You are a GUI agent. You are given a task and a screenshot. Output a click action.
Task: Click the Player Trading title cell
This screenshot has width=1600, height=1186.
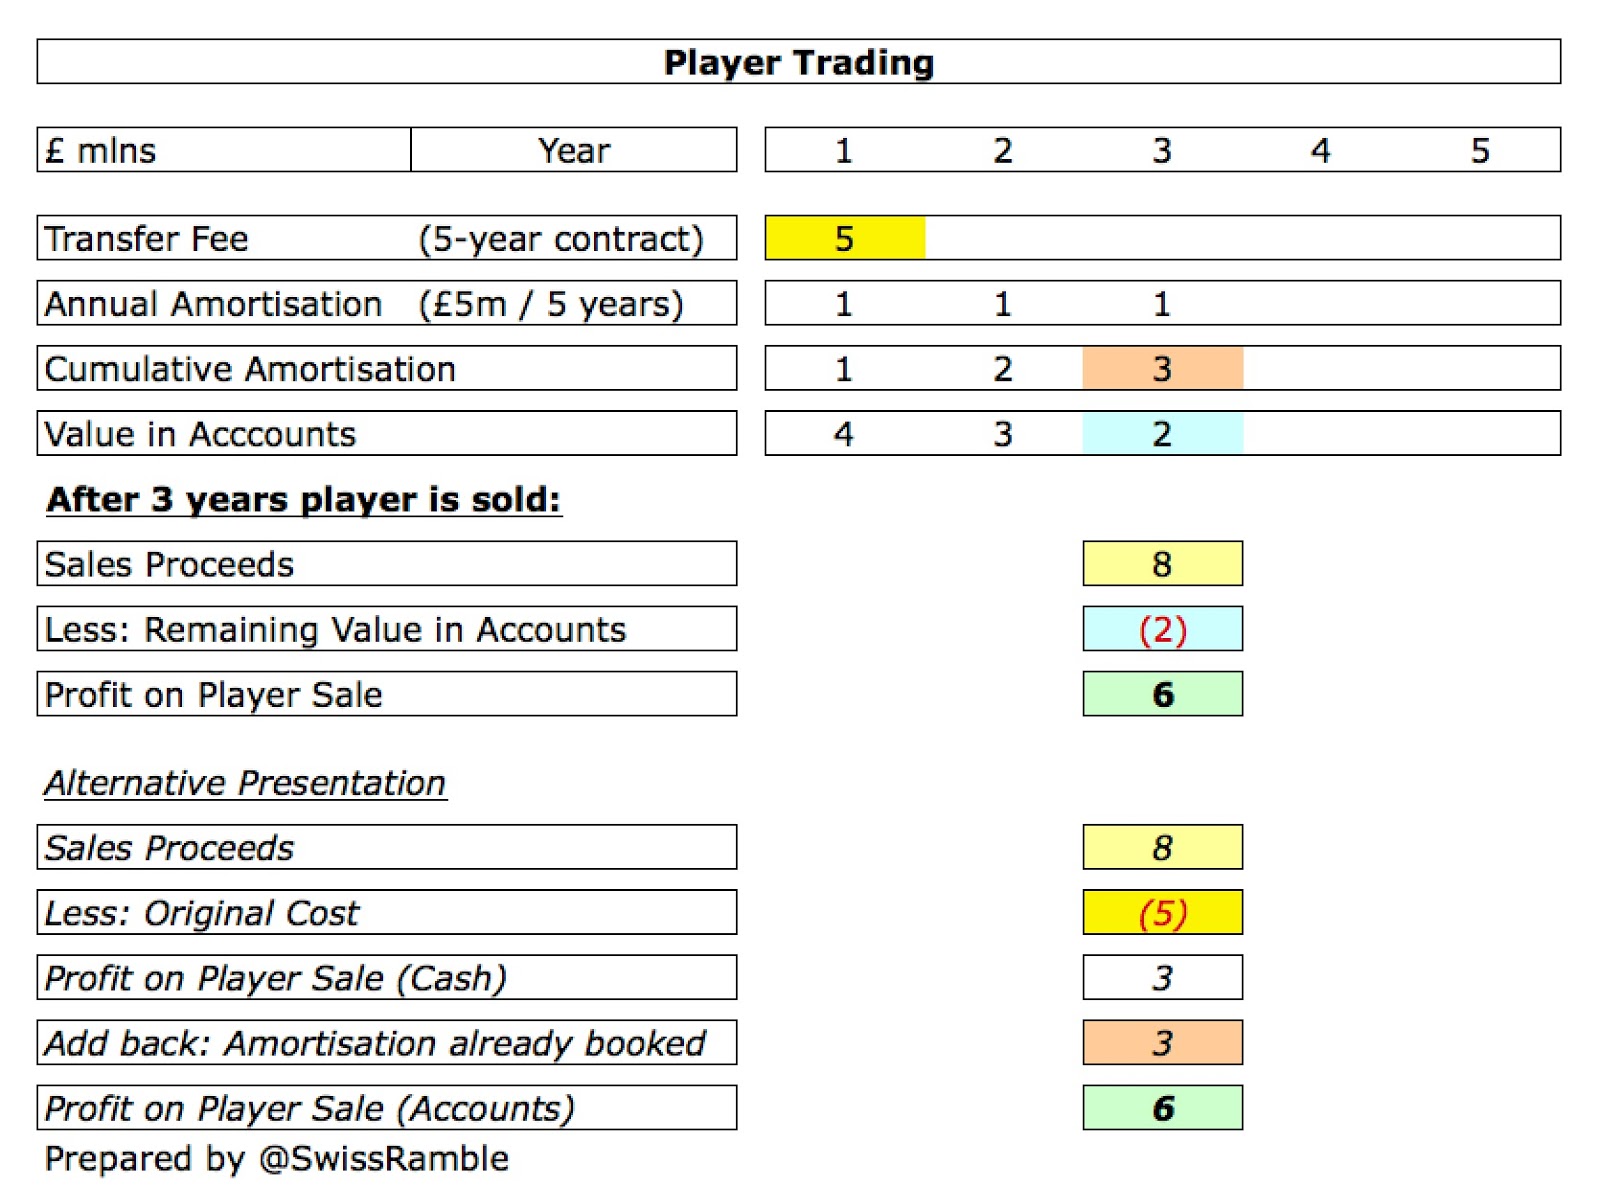[x=798, y=62]
